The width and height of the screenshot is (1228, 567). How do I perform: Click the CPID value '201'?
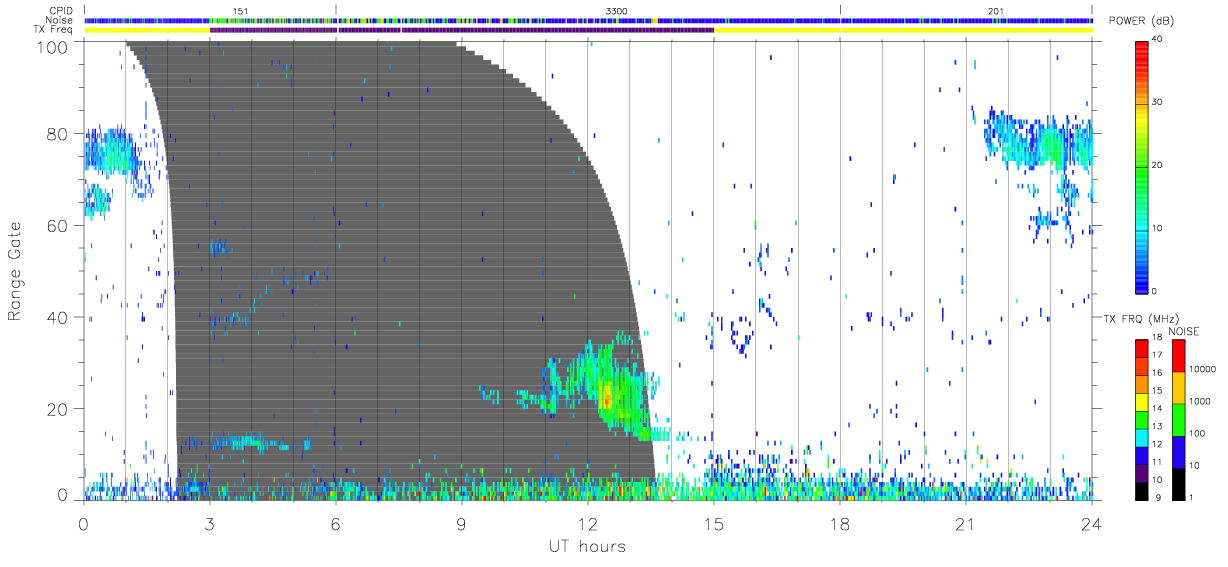995,10
